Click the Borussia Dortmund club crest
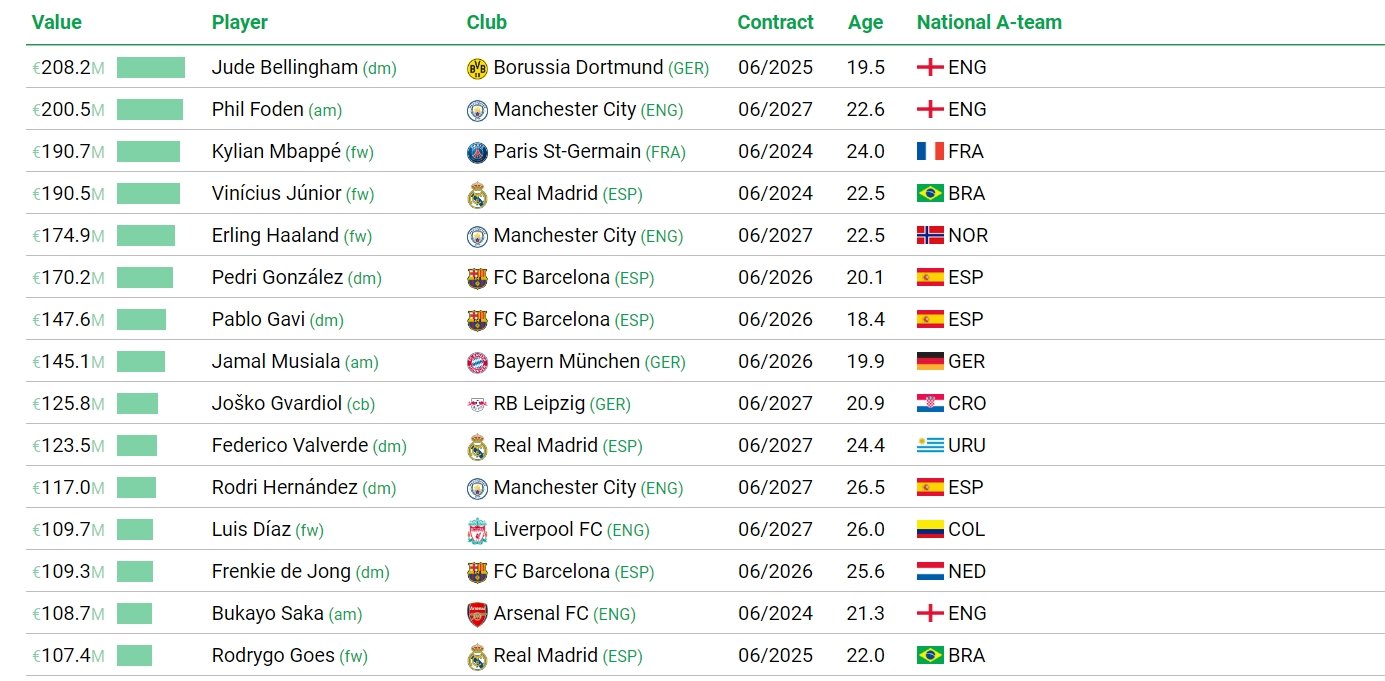1385x681 pixels. pyautogui.click(x=477, y=68)
